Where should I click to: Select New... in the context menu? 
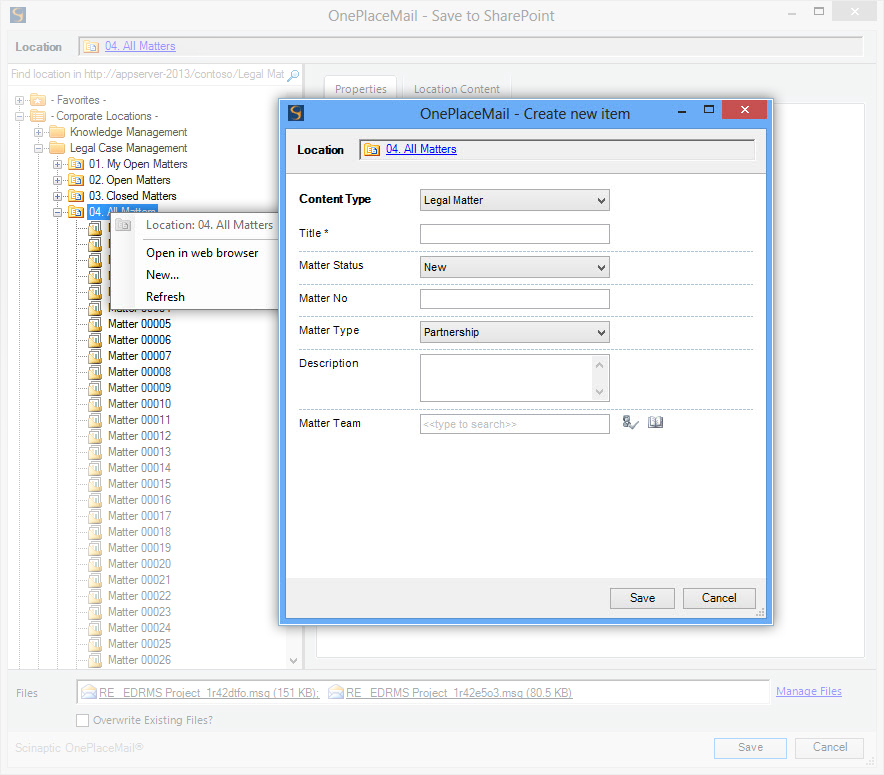[x=162, y=275]
